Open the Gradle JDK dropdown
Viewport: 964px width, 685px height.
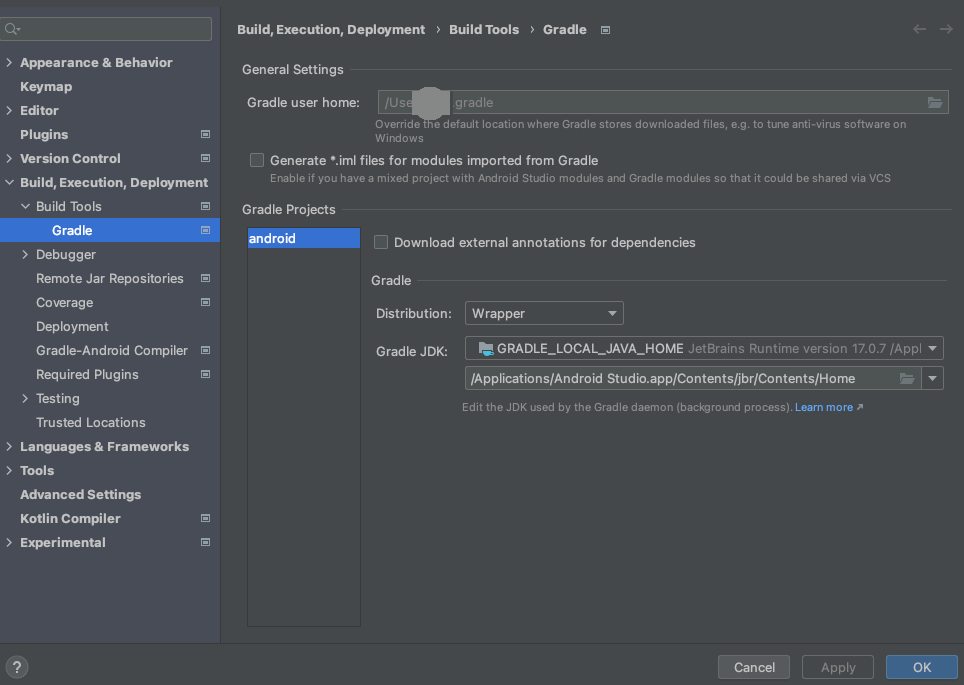click(x=704, y=348)
